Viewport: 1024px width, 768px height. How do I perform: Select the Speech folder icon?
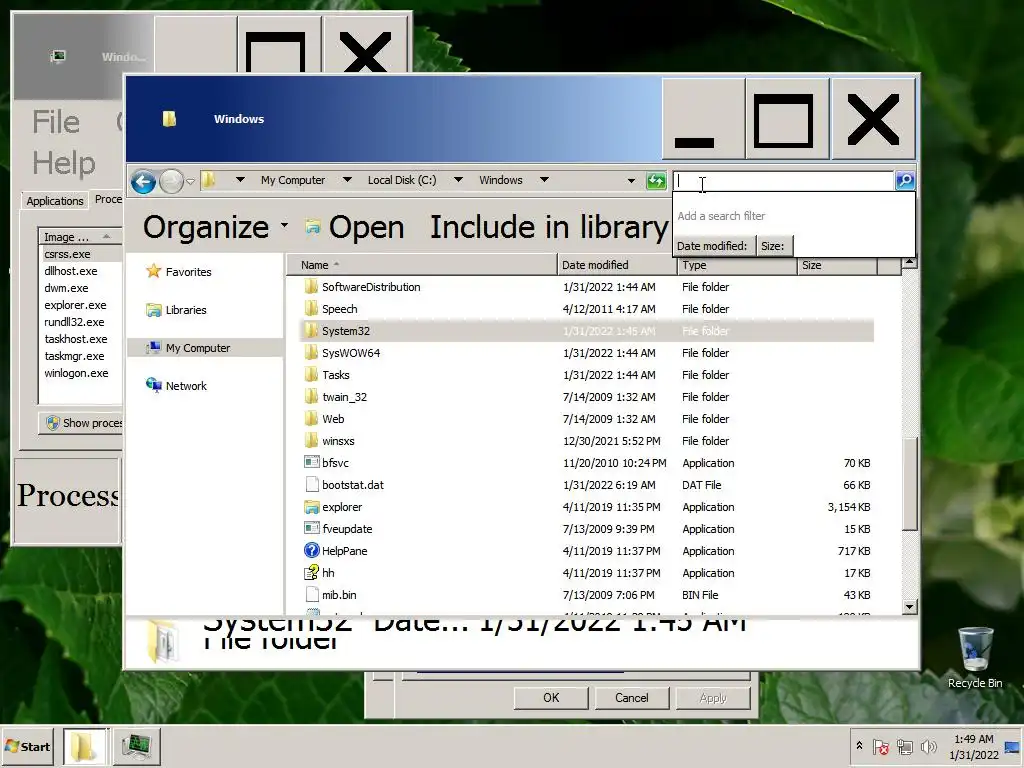click(312, 309)
